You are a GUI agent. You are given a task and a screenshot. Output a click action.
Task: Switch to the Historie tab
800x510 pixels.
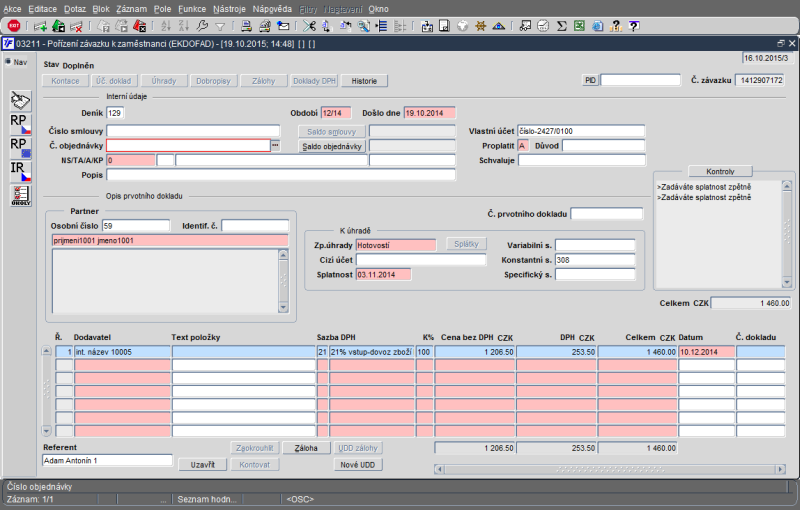click(x=364, y=80)
